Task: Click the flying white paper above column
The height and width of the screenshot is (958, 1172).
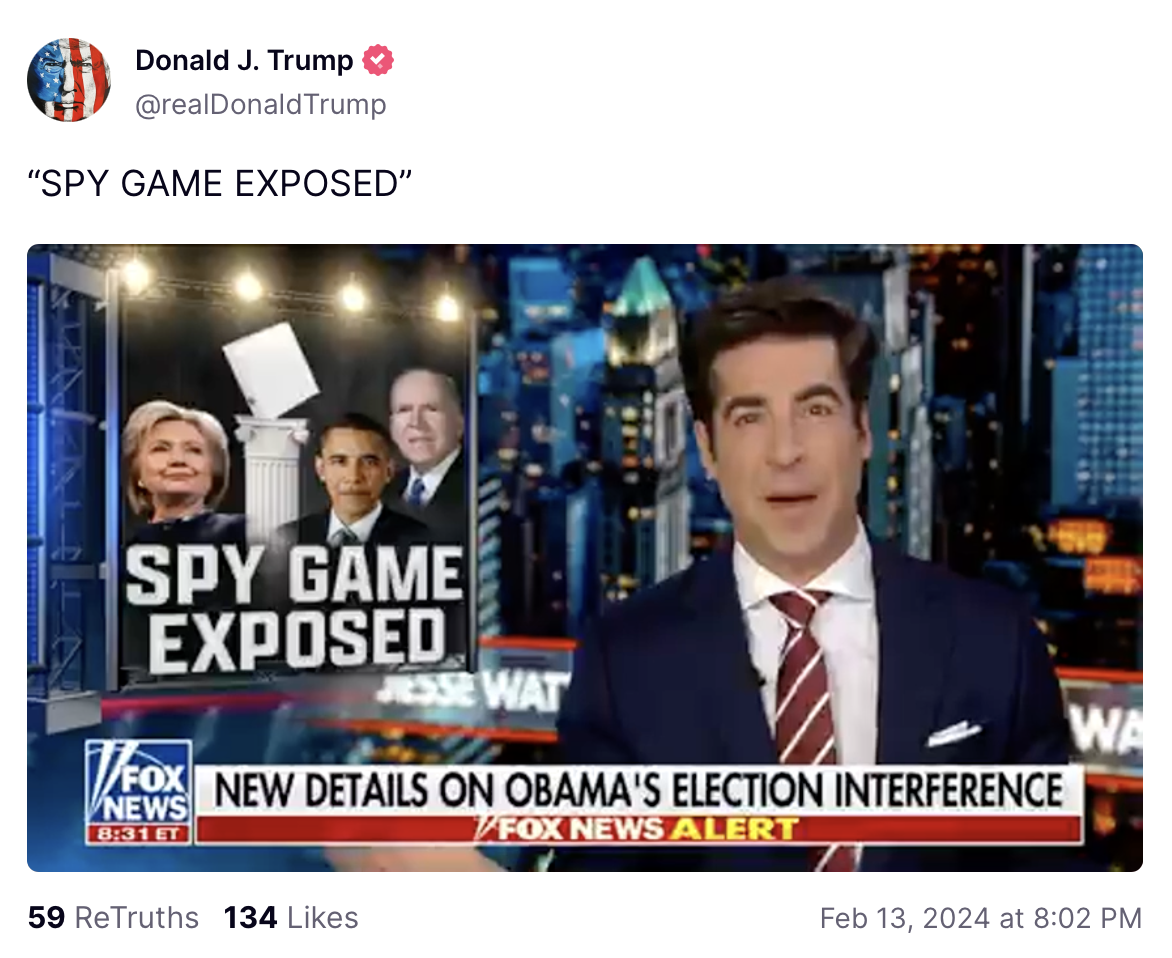Action: (271, 370)
